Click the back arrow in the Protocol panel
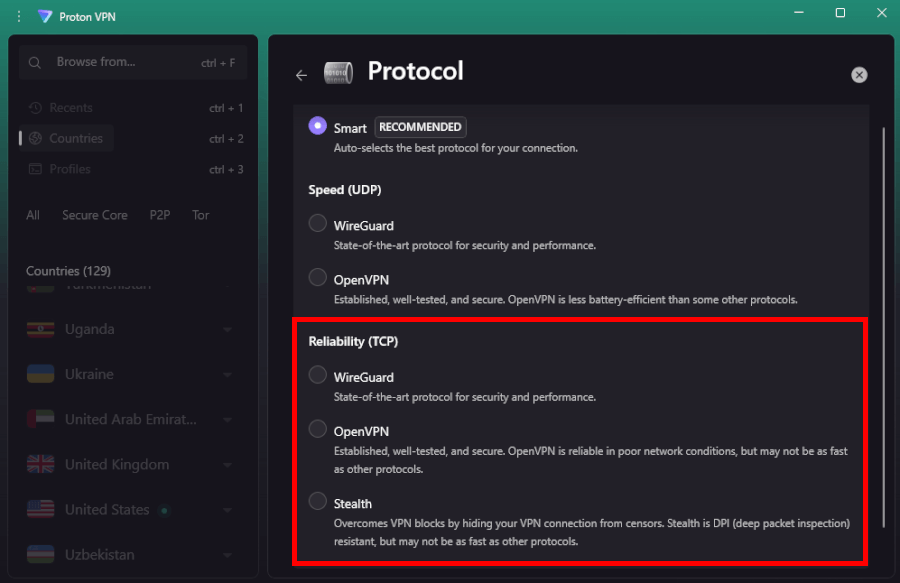 (301, 74)
